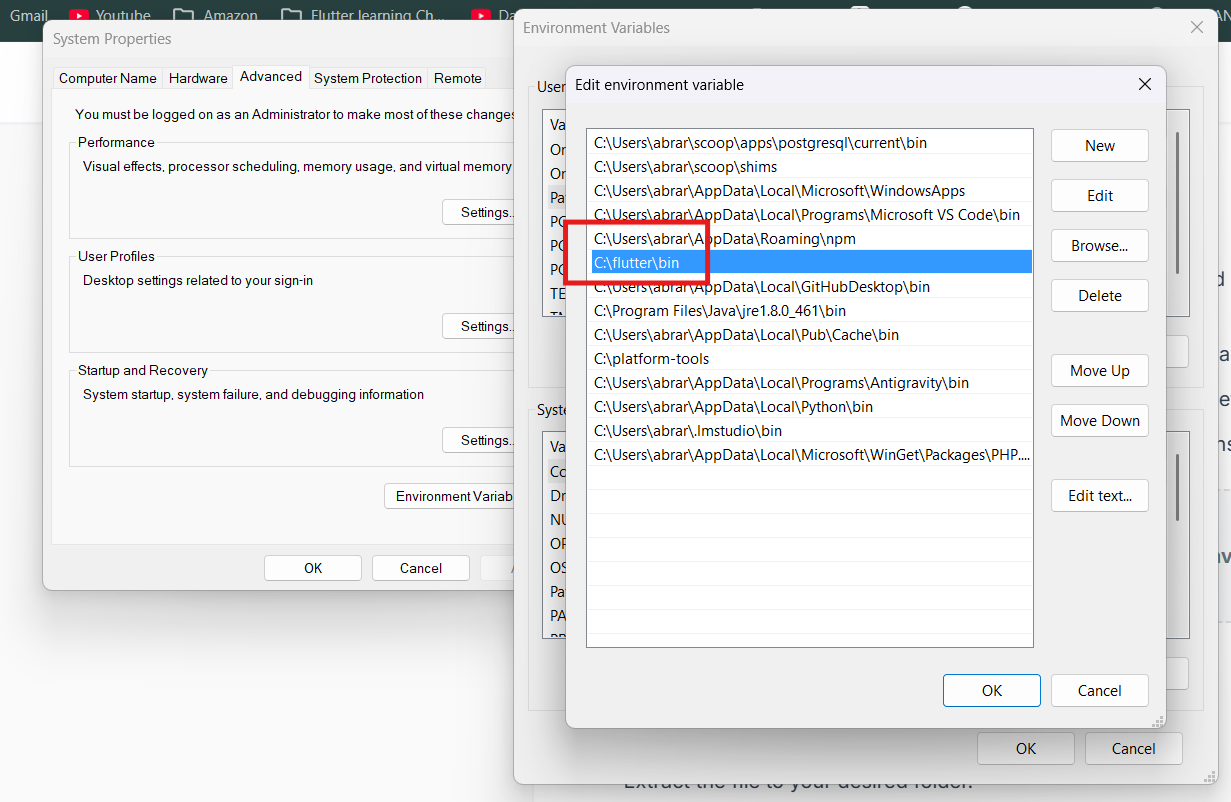Click Edit button for selected path entry

click(1099, 196)
